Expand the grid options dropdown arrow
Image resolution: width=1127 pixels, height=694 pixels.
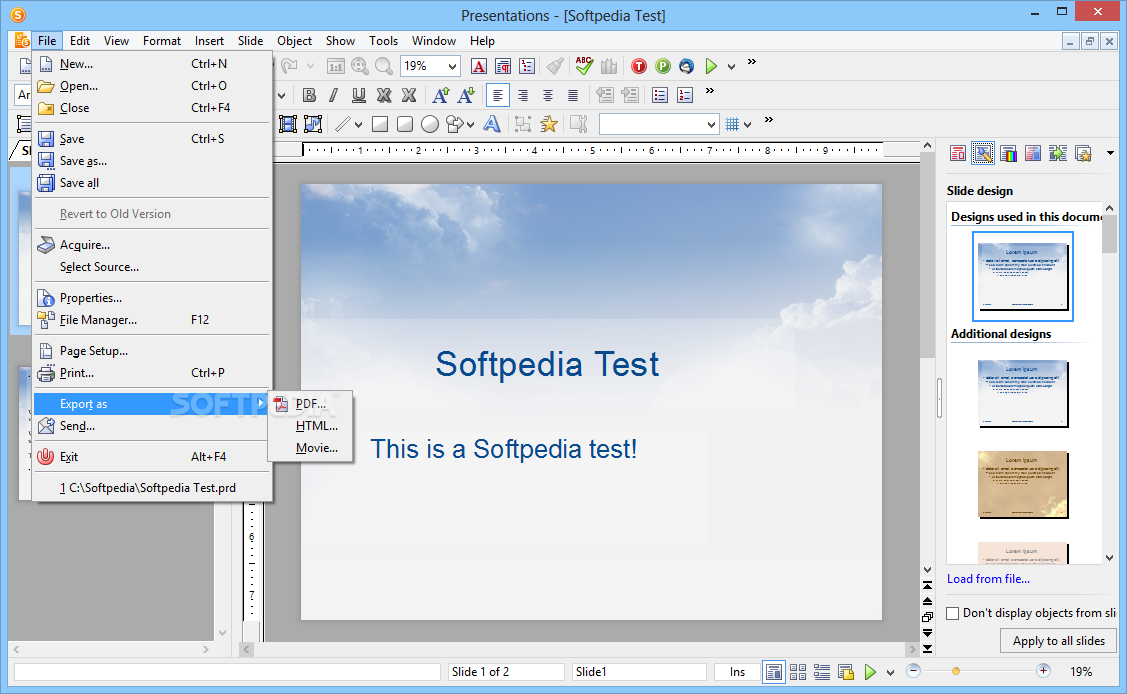click(x=748, y=125)
